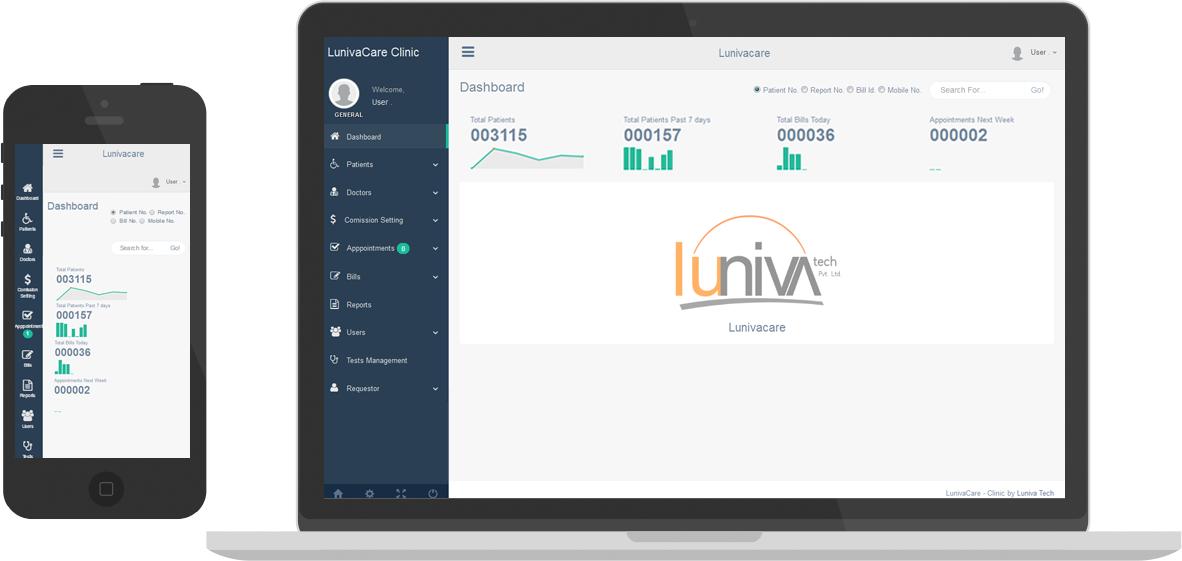Screen dimensions: 1182x561
Task: Expand the Bills chevron in laptop sidebar
Action: tap(436, 277)
